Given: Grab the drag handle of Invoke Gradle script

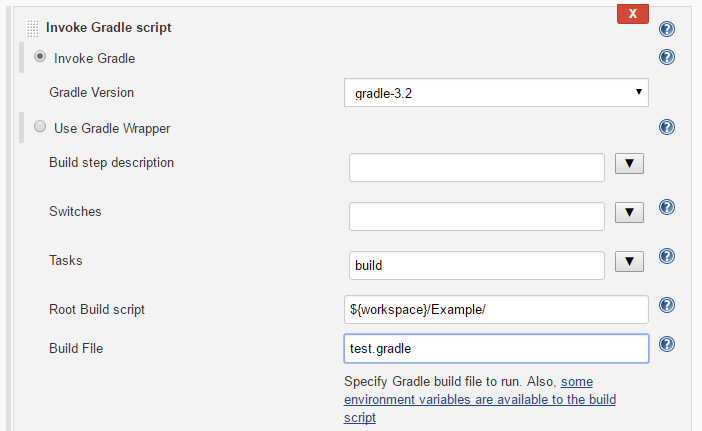Looking at the screenshot, I should click(x=33, y=28).
